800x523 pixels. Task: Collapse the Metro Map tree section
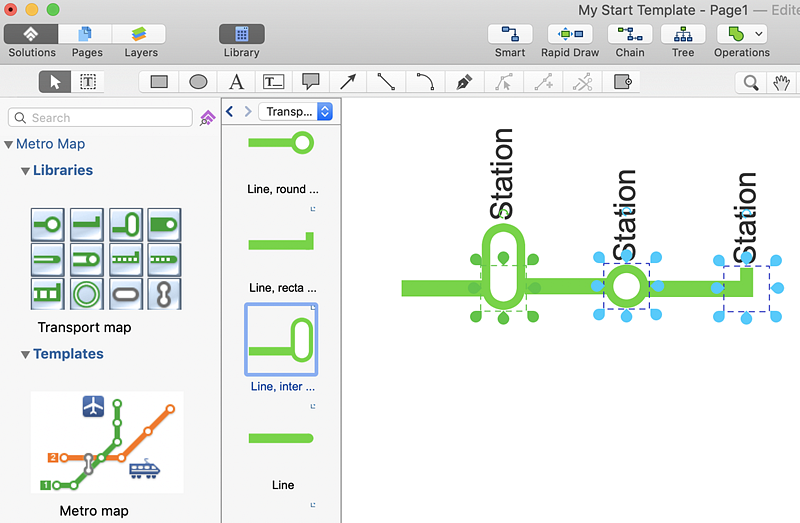(x=9, y=144)
